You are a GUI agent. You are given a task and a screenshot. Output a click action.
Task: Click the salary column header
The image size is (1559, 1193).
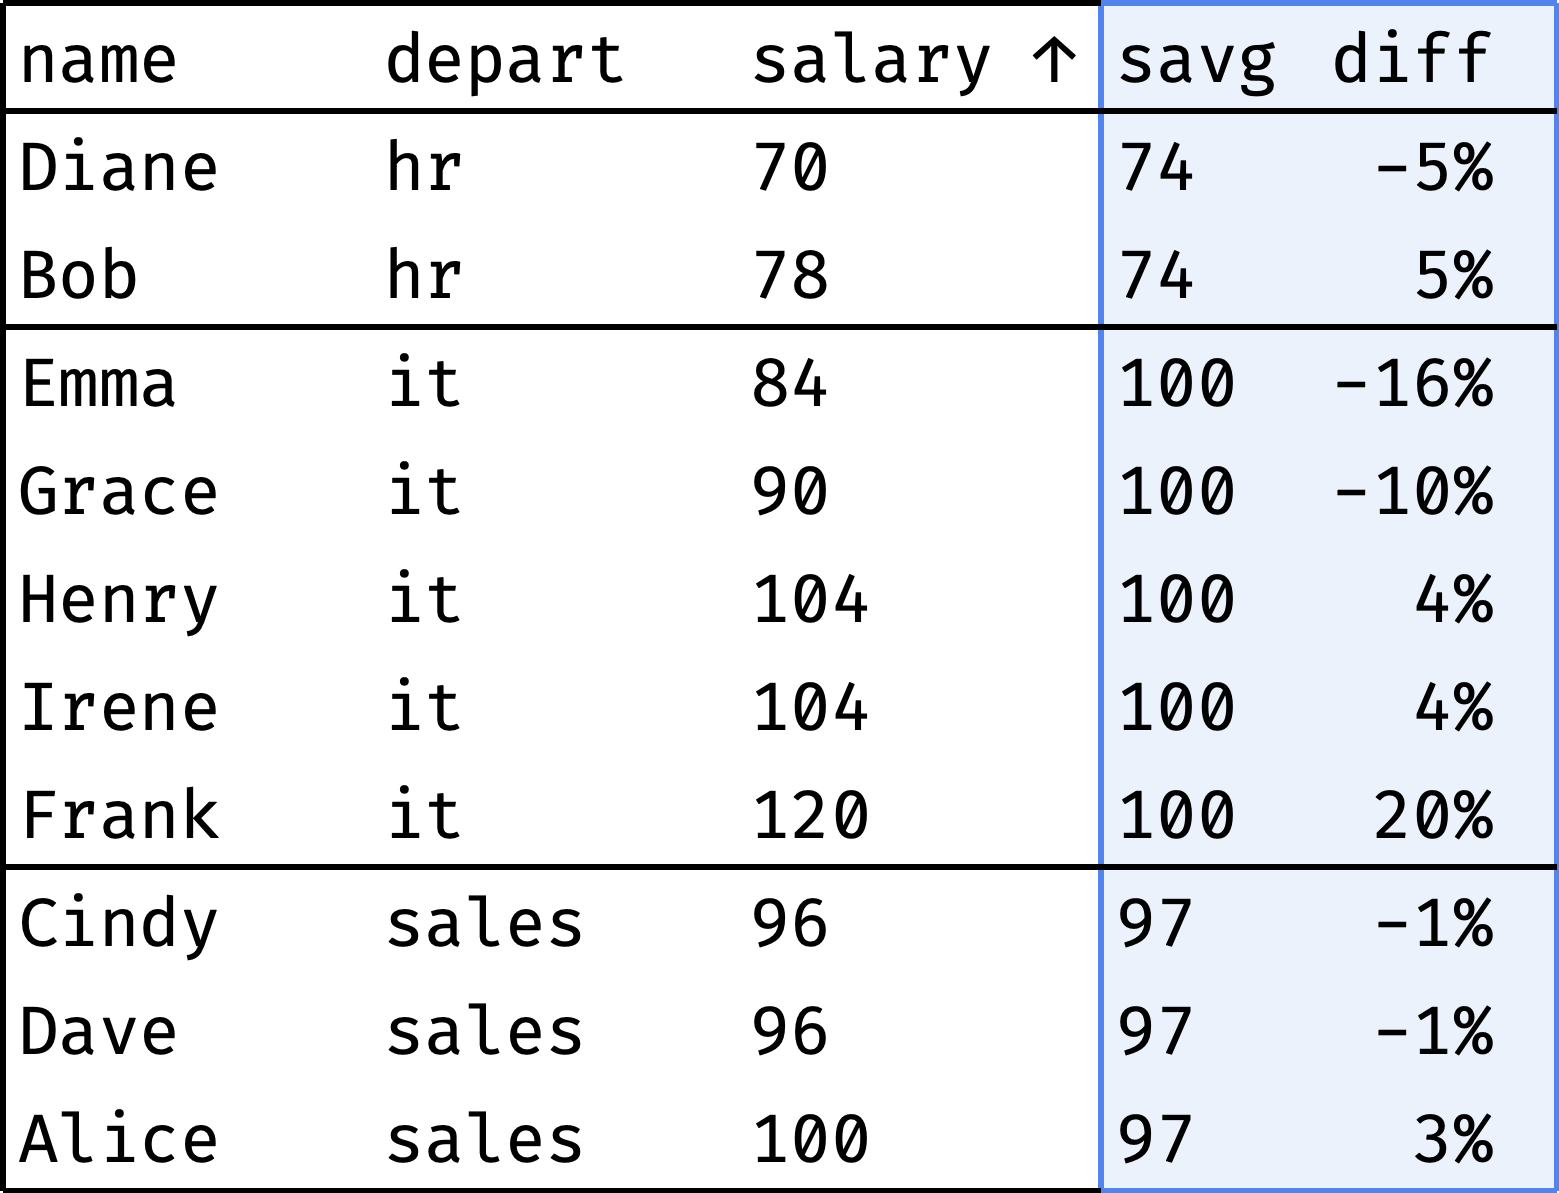[871, 60]
